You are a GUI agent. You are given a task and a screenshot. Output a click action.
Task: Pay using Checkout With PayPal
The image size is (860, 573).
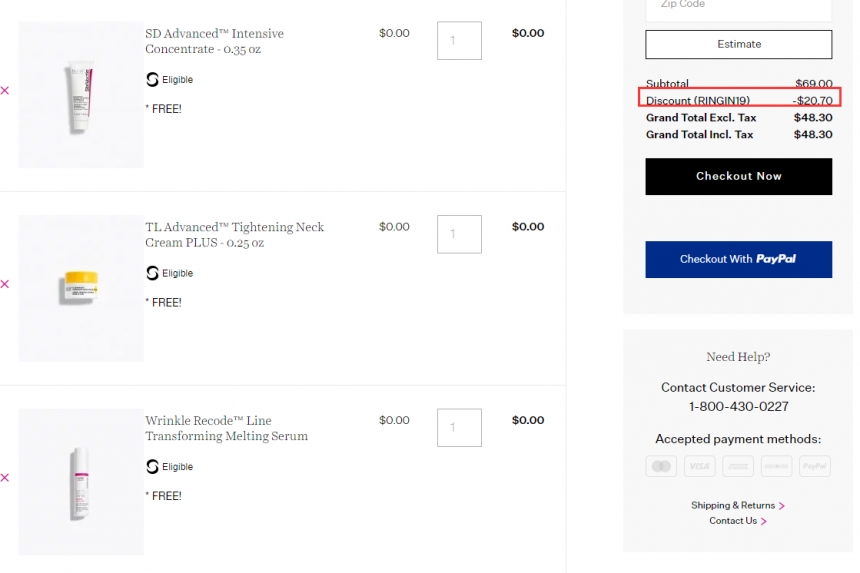point(738,259)
